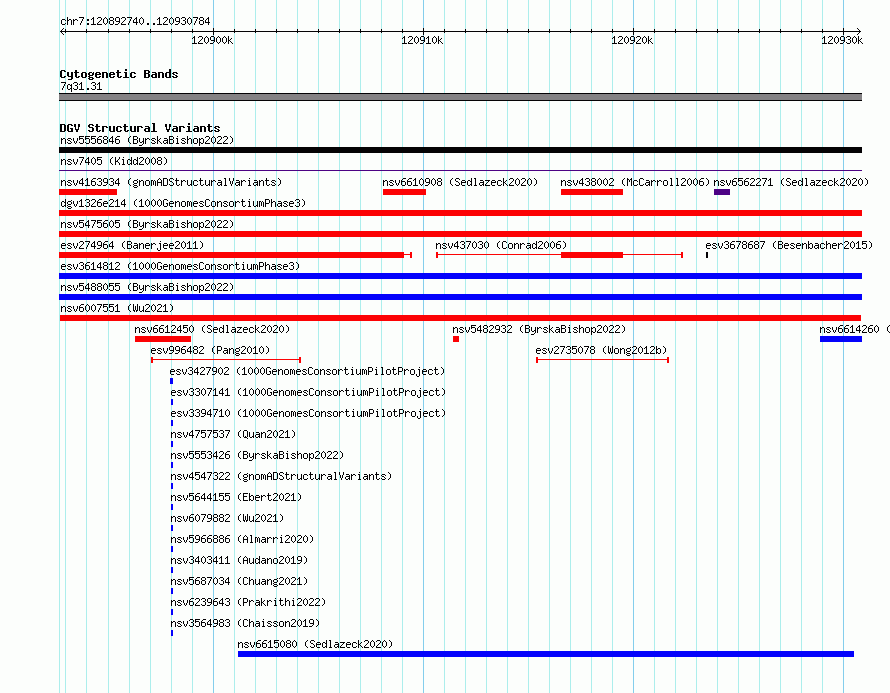Click the 120900k ruler tick label

click(x=212, y=40)
